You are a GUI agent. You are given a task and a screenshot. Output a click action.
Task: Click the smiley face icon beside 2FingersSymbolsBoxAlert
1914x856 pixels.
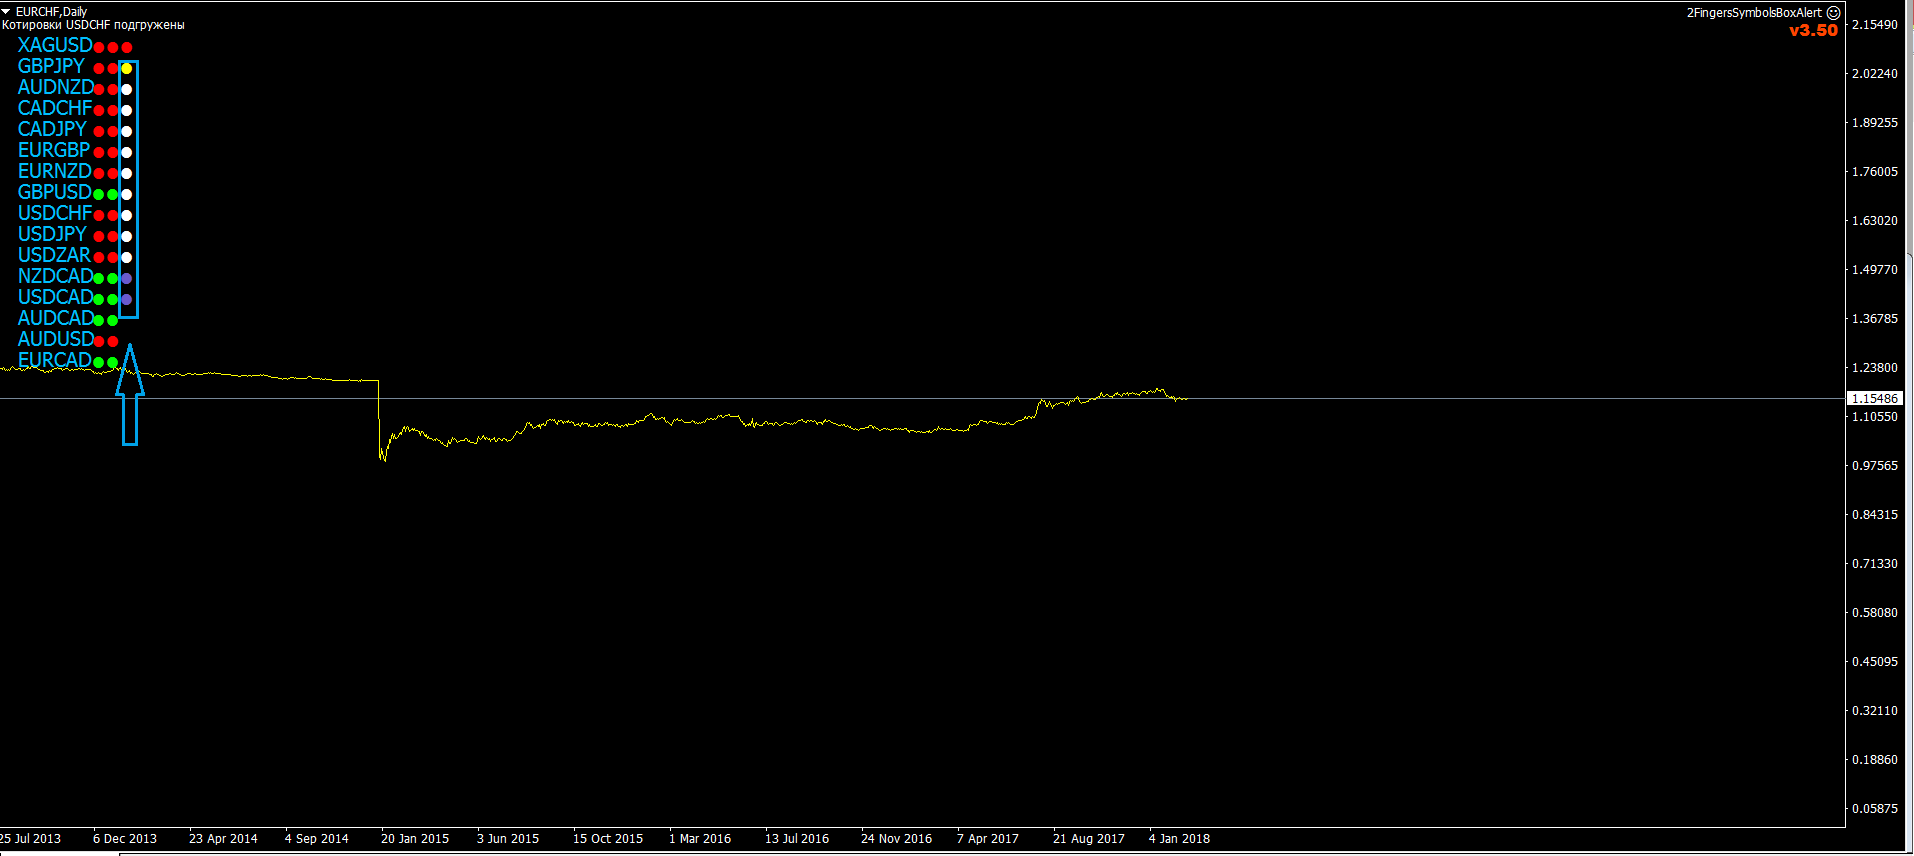(x=1833, y=13)
